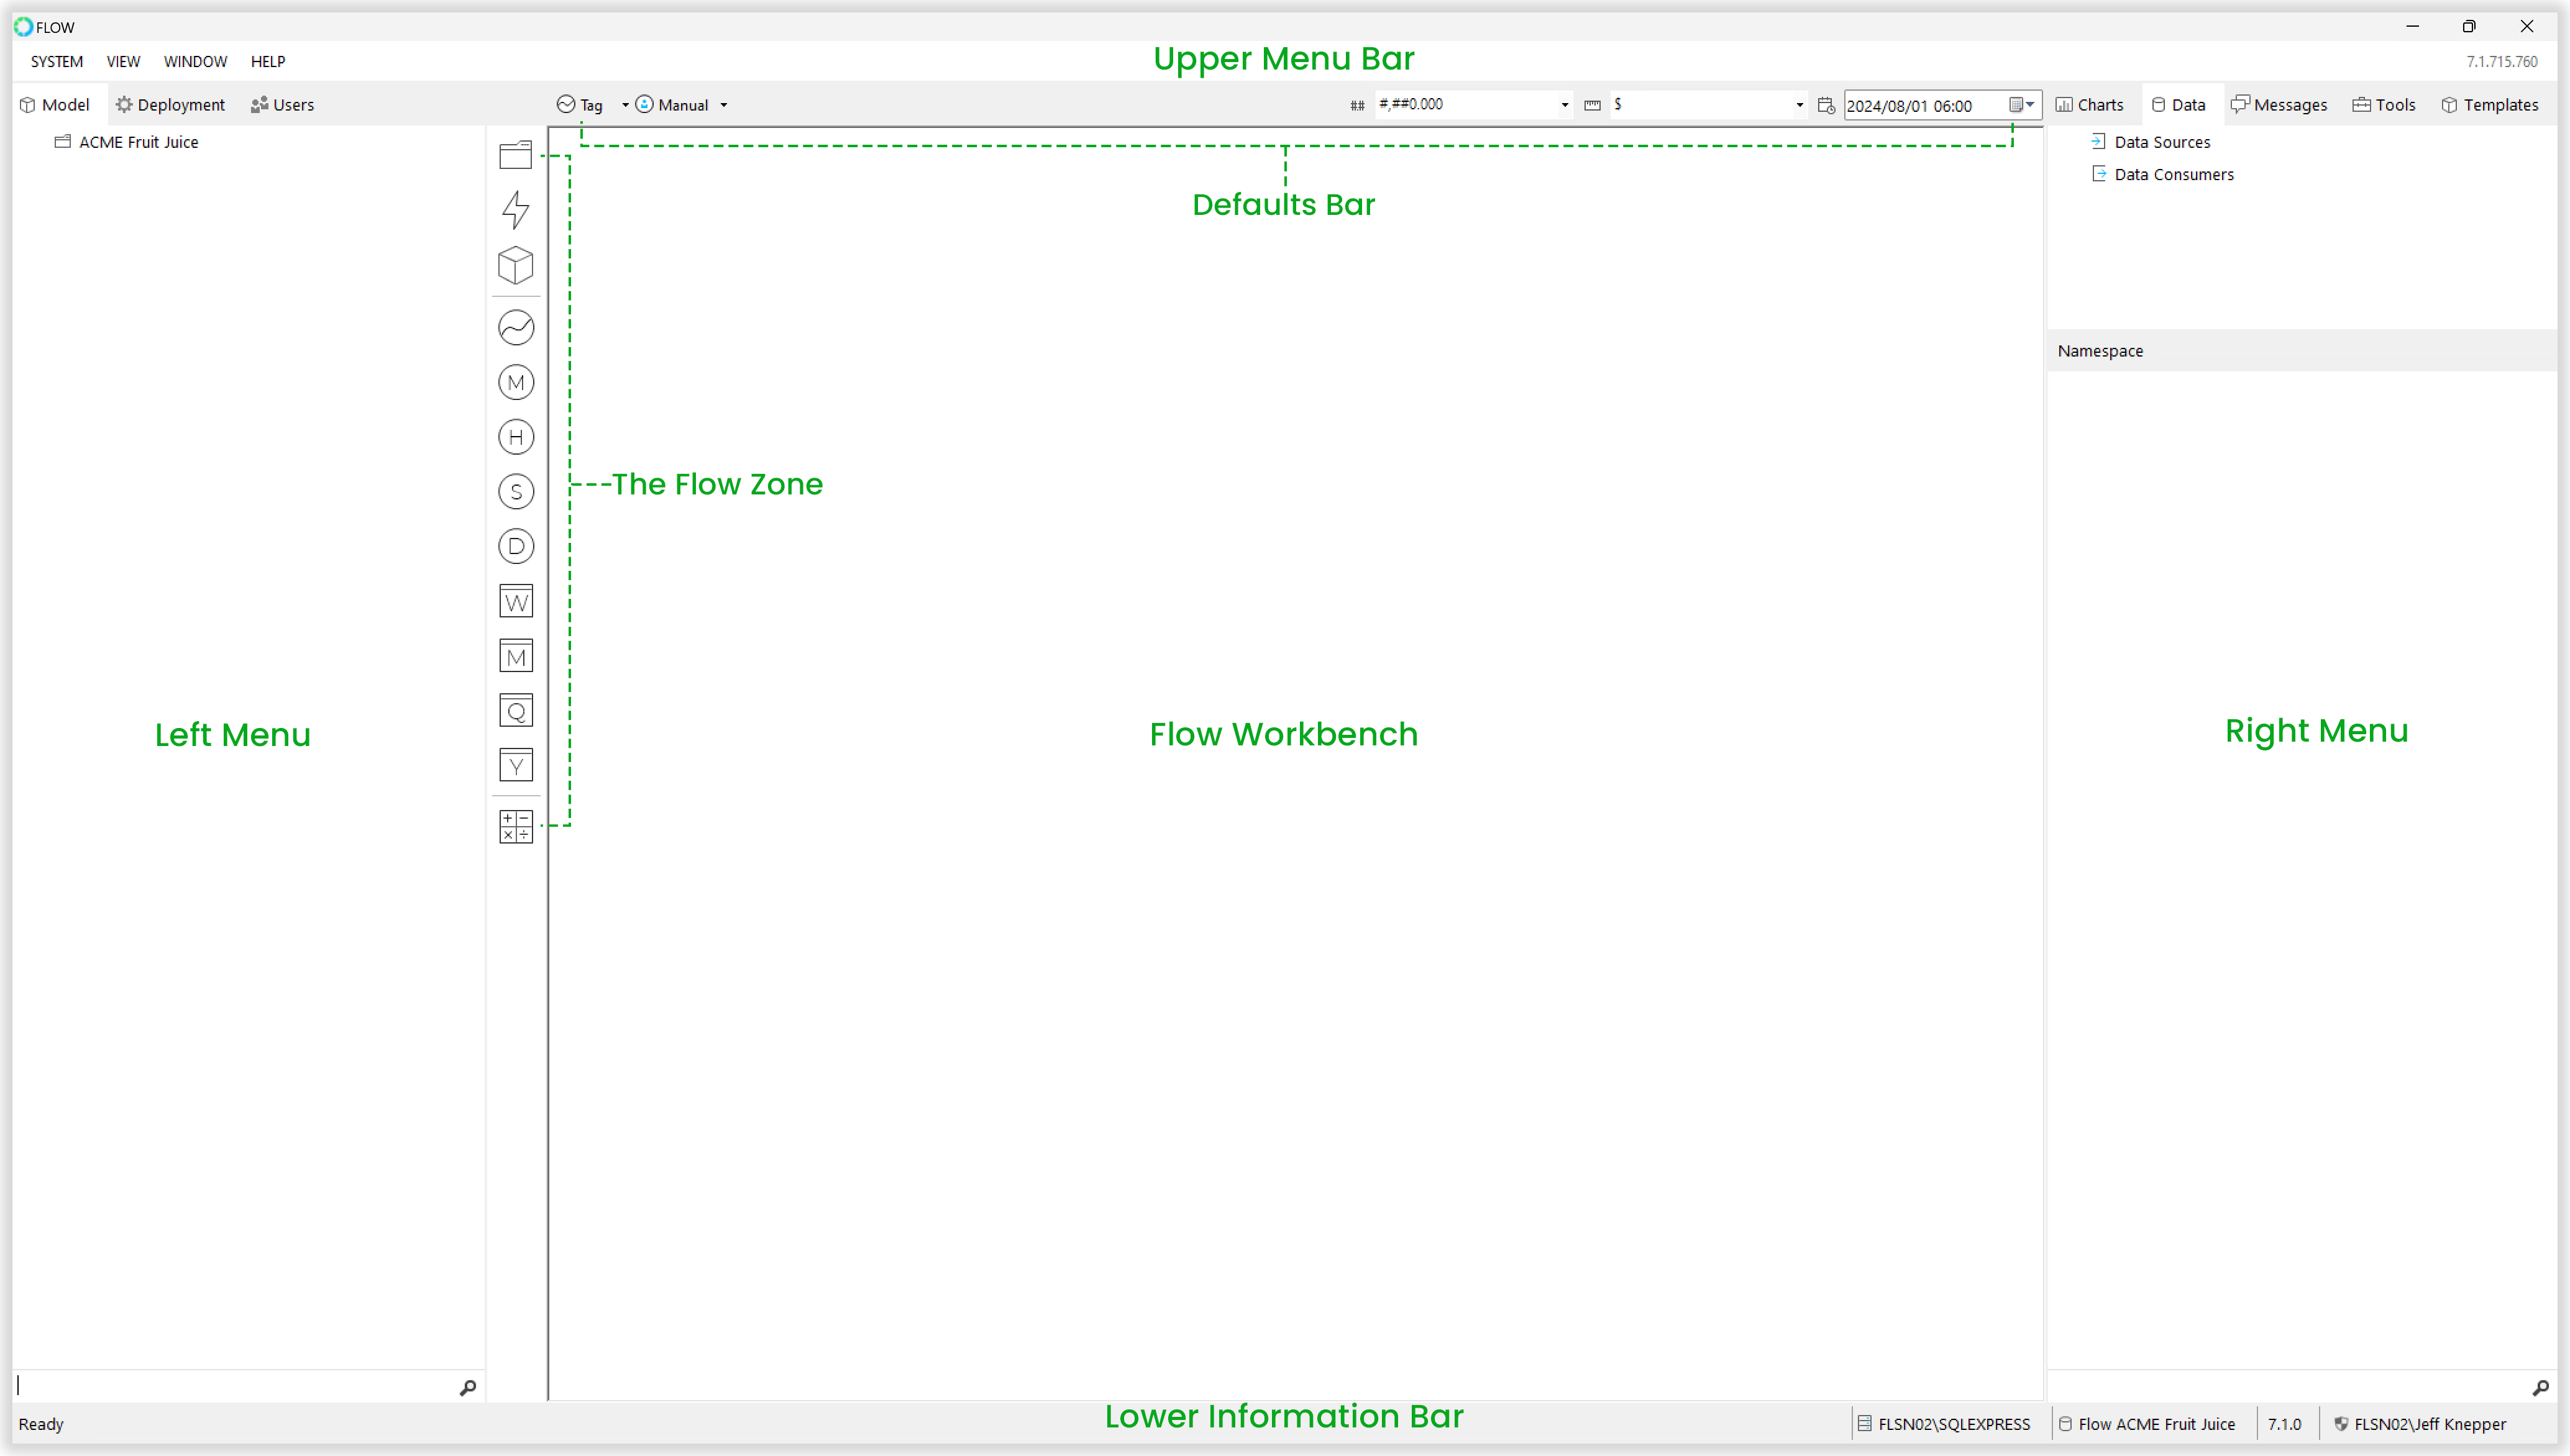Click the Manual default retrieval button
This screenshot has width=2570, height=1456.
[672, 105]
